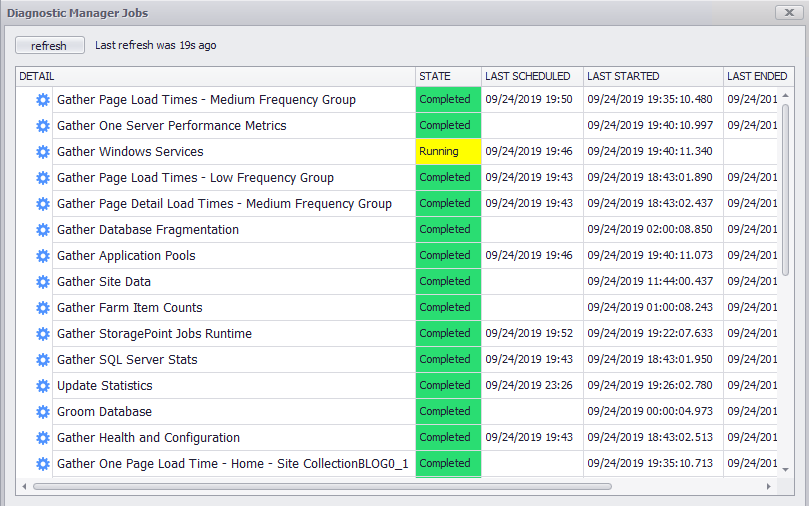Select the yellow Running state cell
The image size is (809, 506).
(x=448, y=152)
